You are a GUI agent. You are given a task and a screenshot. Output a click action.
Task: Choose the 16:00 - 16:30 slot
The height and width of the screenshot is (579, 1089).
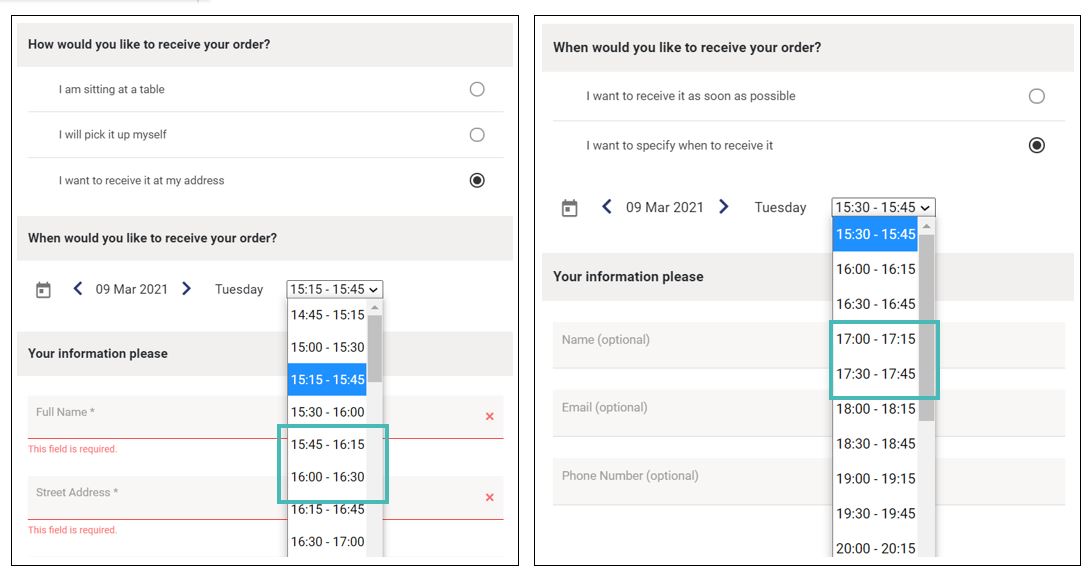[x=327, y=477]
